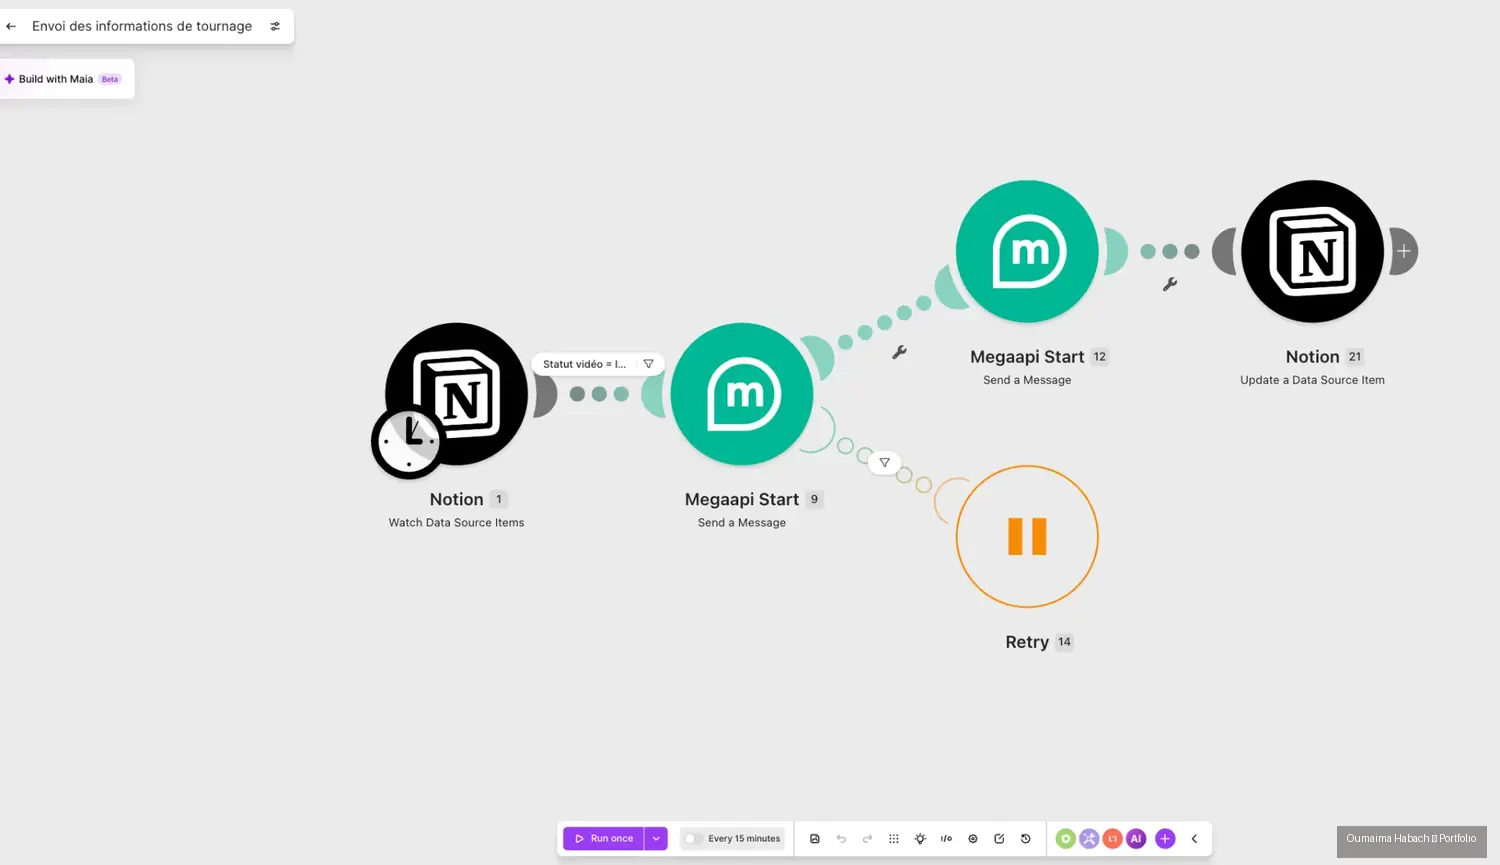
Task: Open the Retry 14 error handler module
Action: tap(1027, 536)
